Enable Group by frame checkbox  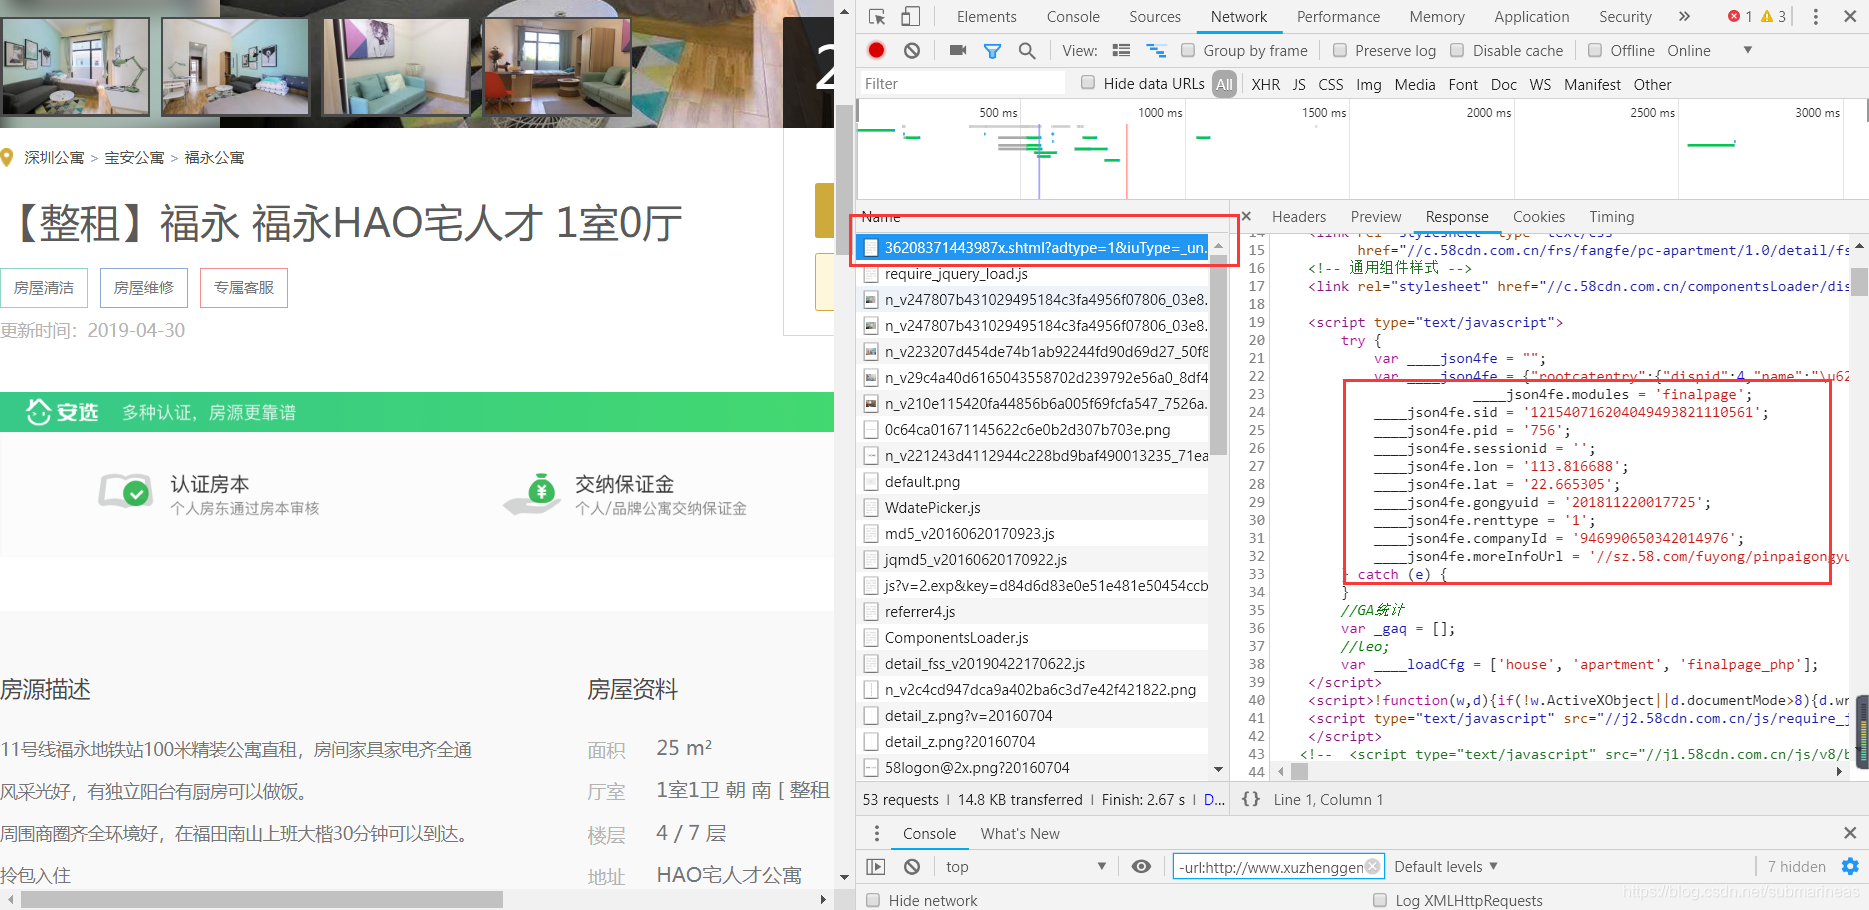tap(1188, 50)
